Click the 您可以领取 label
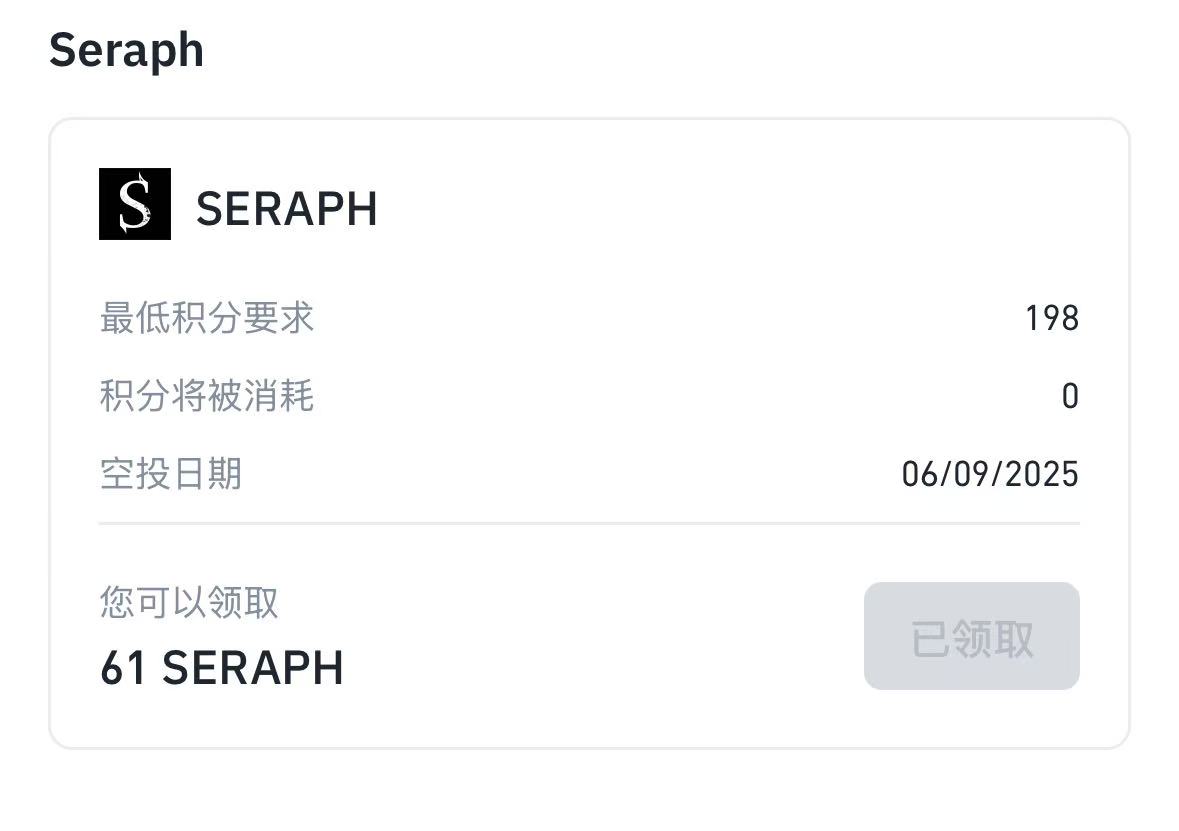The height and width of the screenshot is (831, 1179). pyautogui.click(x=189, y=602)
